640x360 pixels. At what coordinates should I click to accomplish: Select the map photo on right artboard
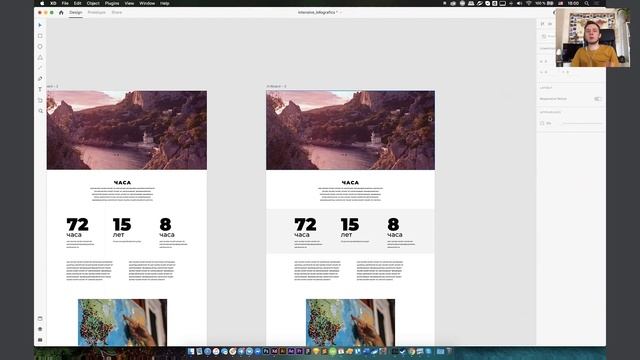pos(351,322)
